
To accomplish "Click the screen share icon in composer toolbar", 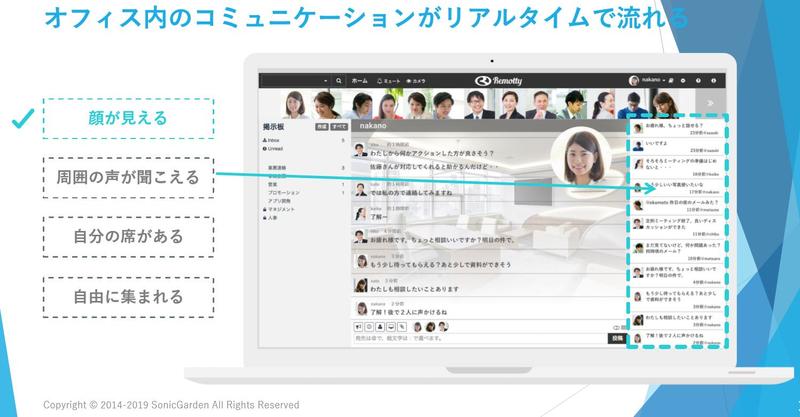I will [x=391, y=327].
